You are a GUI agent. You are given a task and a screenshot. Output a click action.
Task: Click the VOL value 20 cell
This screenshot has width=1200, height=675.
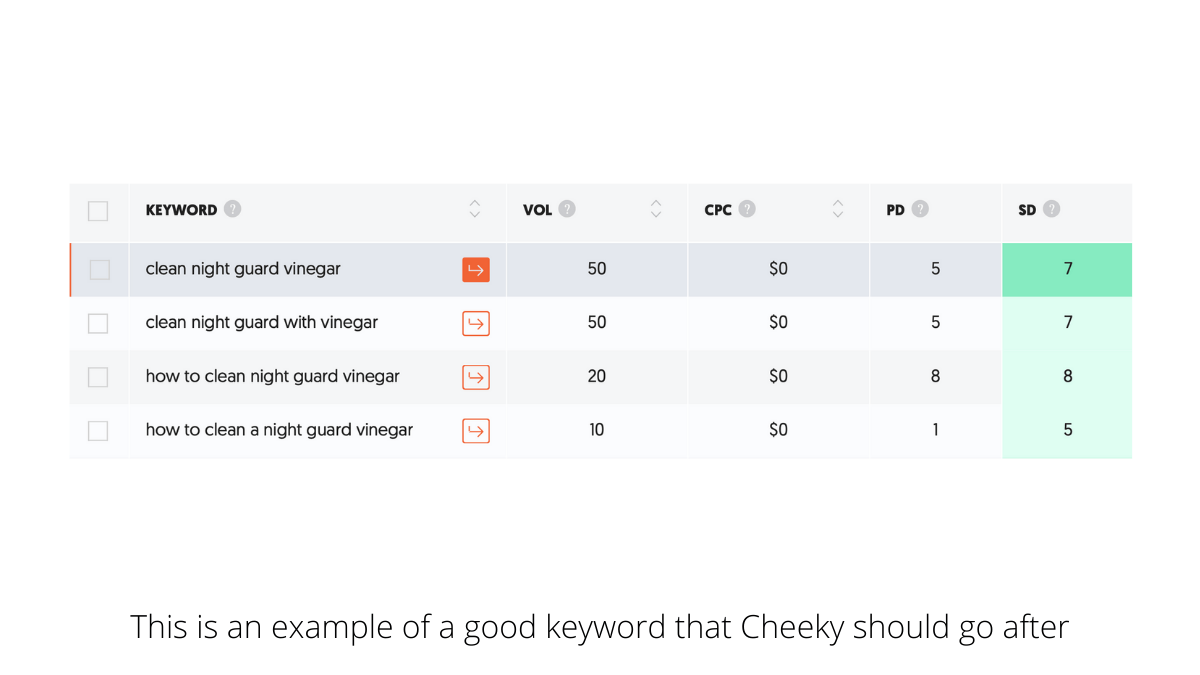pyautogui.click(x=597, y=376)
